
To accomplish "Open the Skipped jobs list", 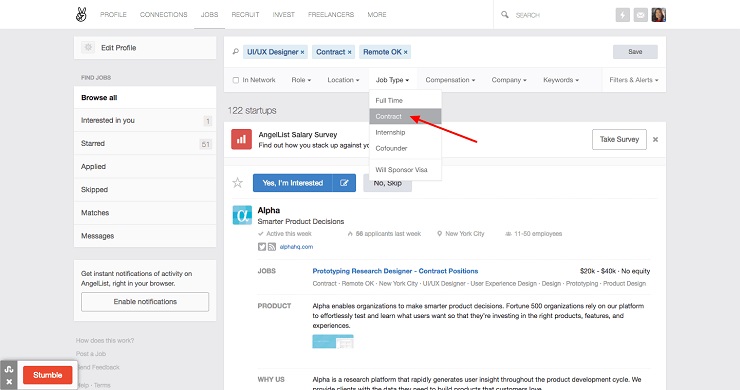I will 145,190.
